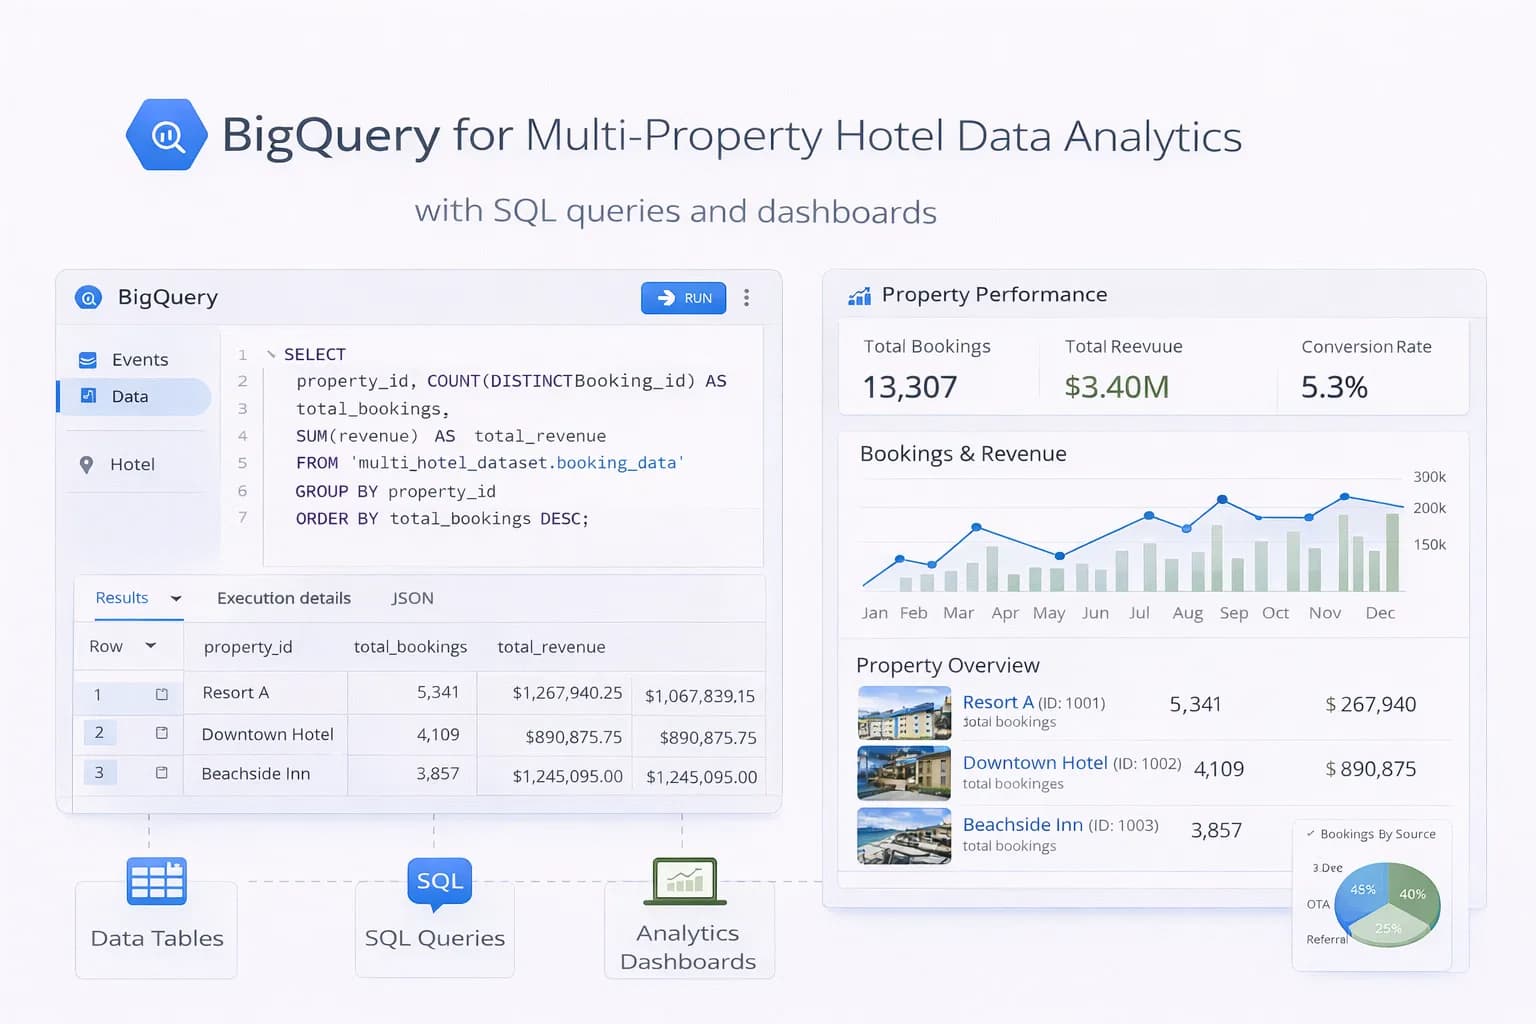Toggle the checkbox in row 3

[162, 773]
